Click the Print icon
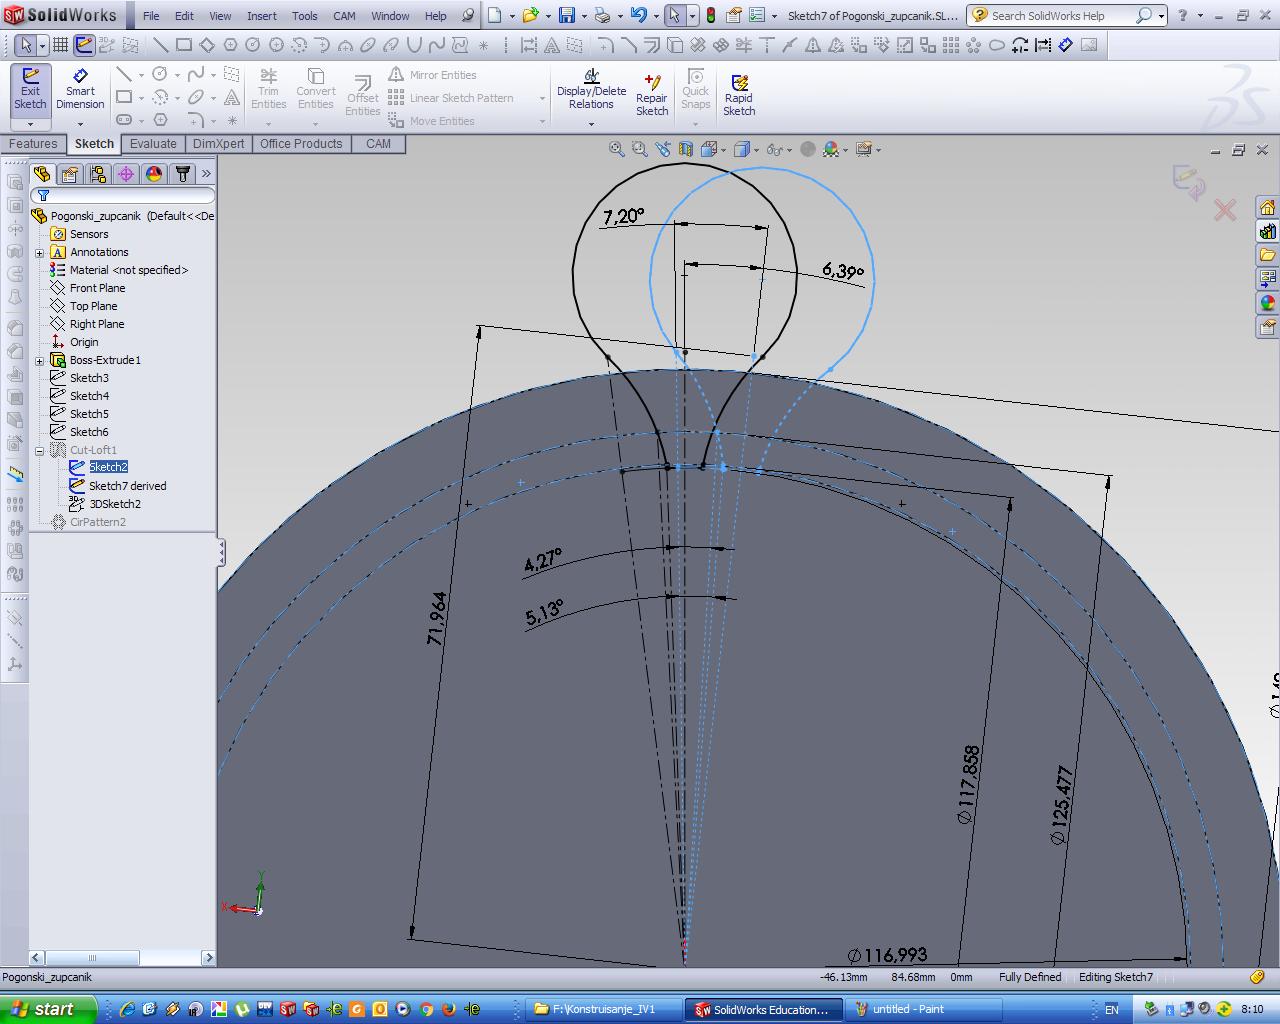The image size is (1280, 1024). pyautogui.click(x=602, y=15)
